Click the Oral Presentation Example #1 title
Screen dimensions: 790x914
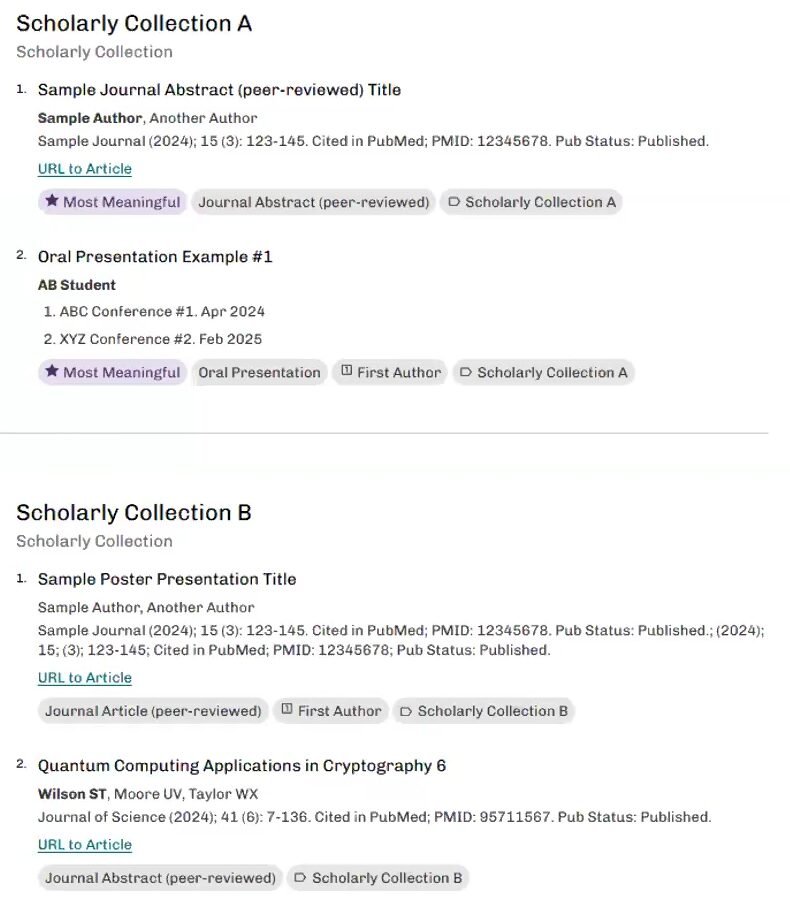155,257
